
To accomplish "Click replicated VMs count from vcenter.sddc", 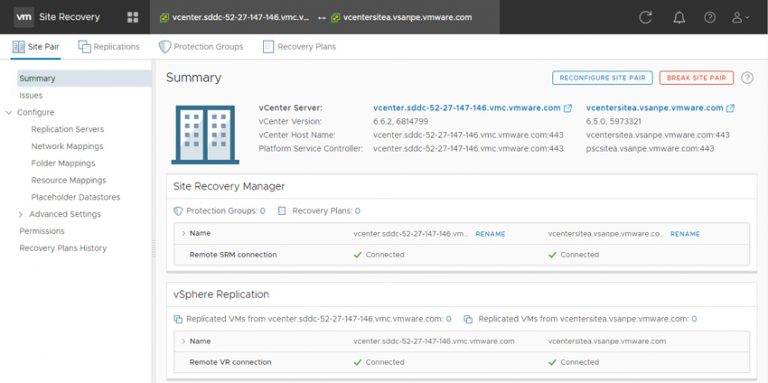I will (449, 319).
